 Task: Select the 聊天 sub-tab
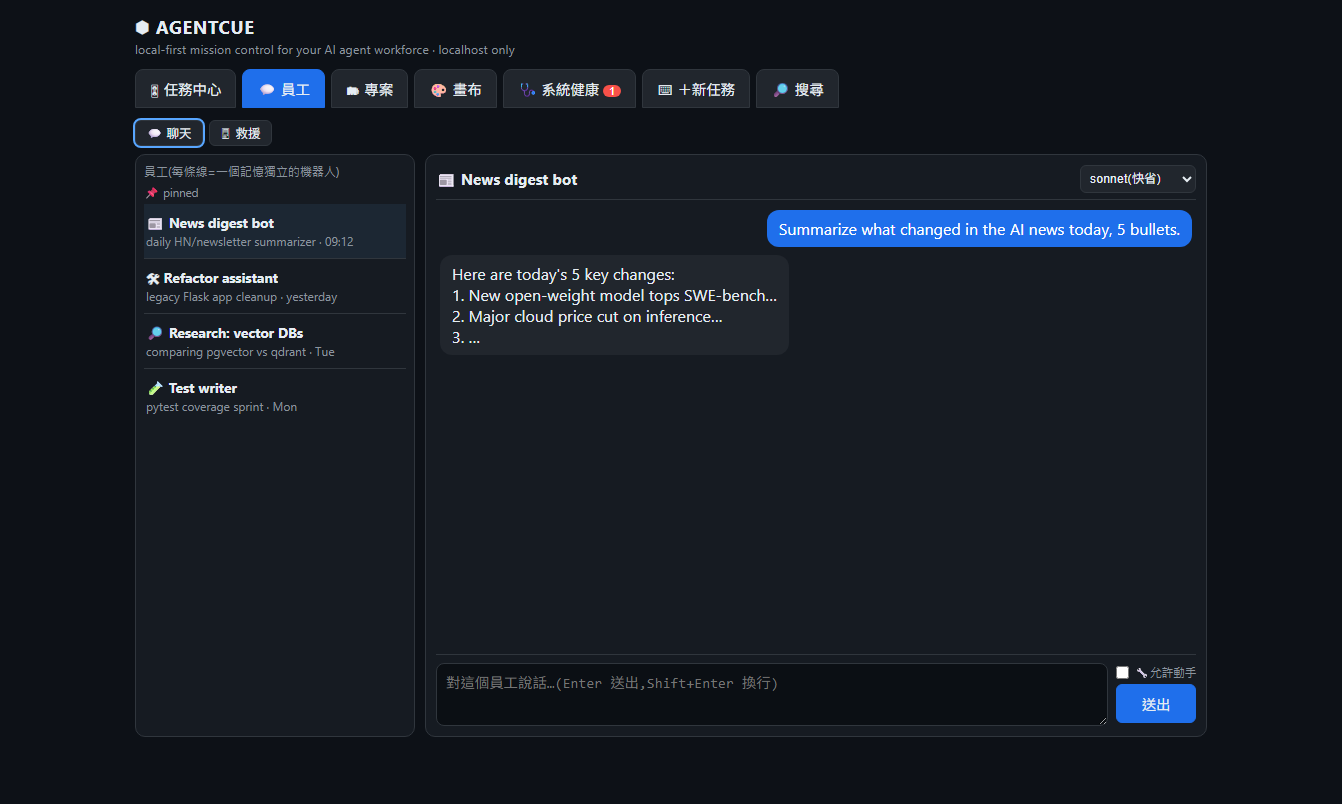pos(169,133)
